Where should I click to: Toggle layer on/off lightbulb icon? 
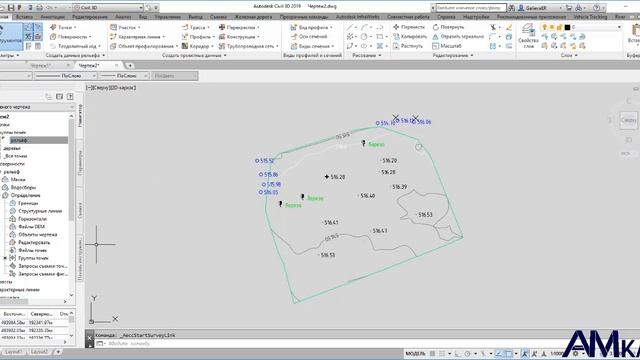[544, 27]
